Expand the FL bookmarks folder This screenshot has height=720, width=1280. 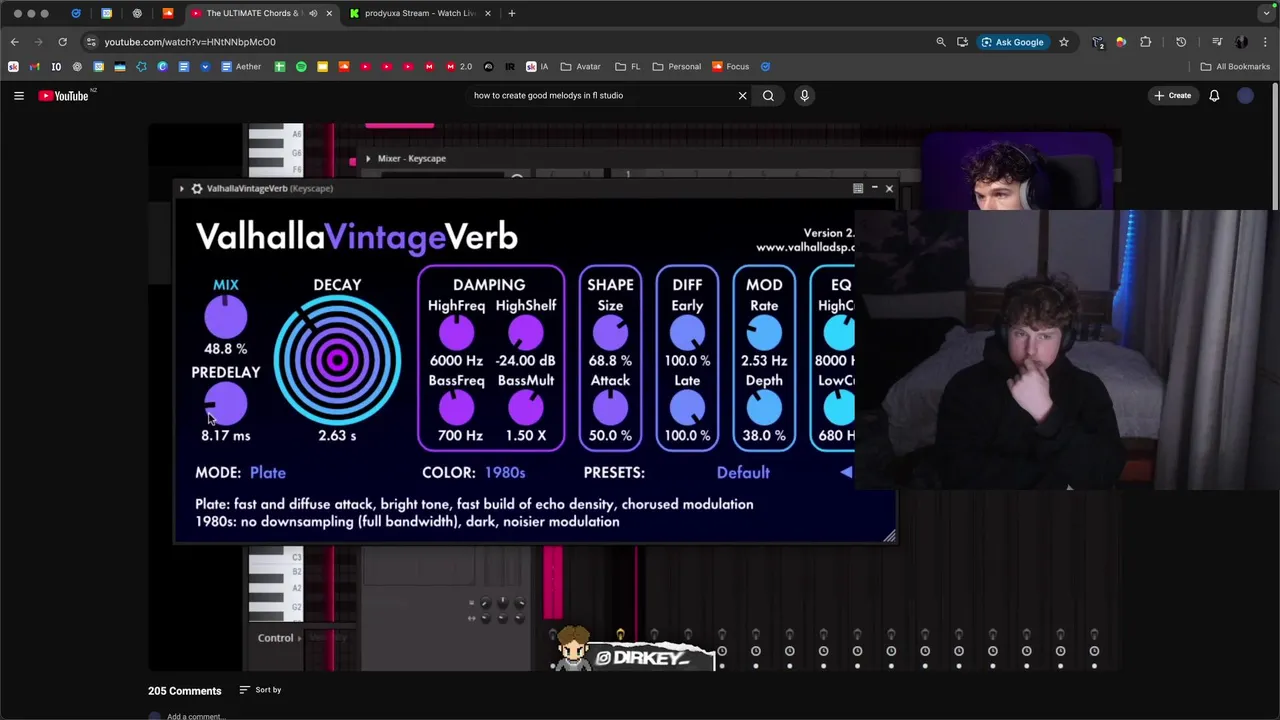point(628,67)
